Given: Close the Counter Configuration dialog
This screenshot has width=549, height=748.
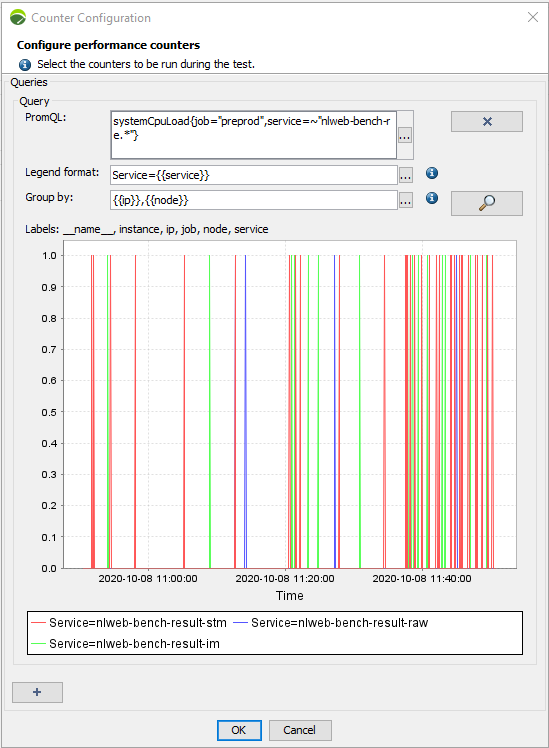Looking at the screenshot, I should 533,17.
